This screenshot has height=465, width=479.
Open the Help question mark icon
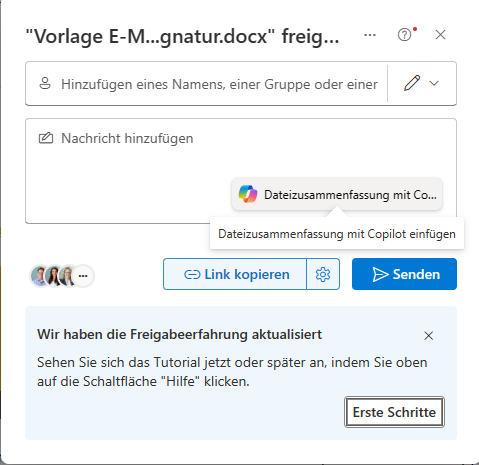pyautogui.click(x=405, y=35)
